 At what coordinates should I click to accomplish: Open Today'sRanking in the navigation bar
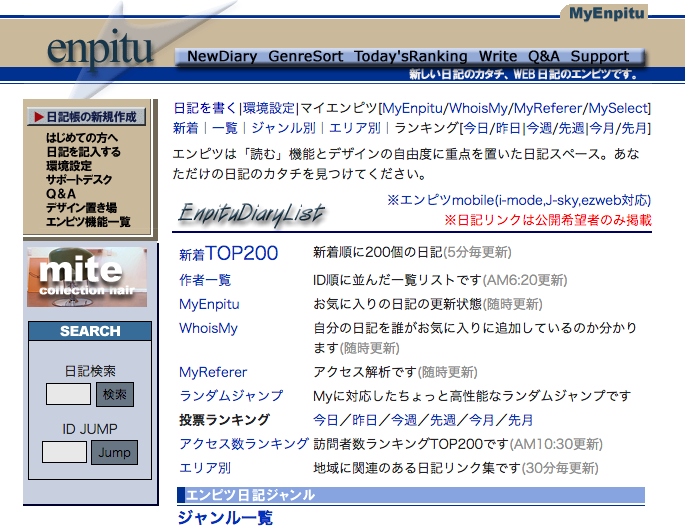coord(411,56)
